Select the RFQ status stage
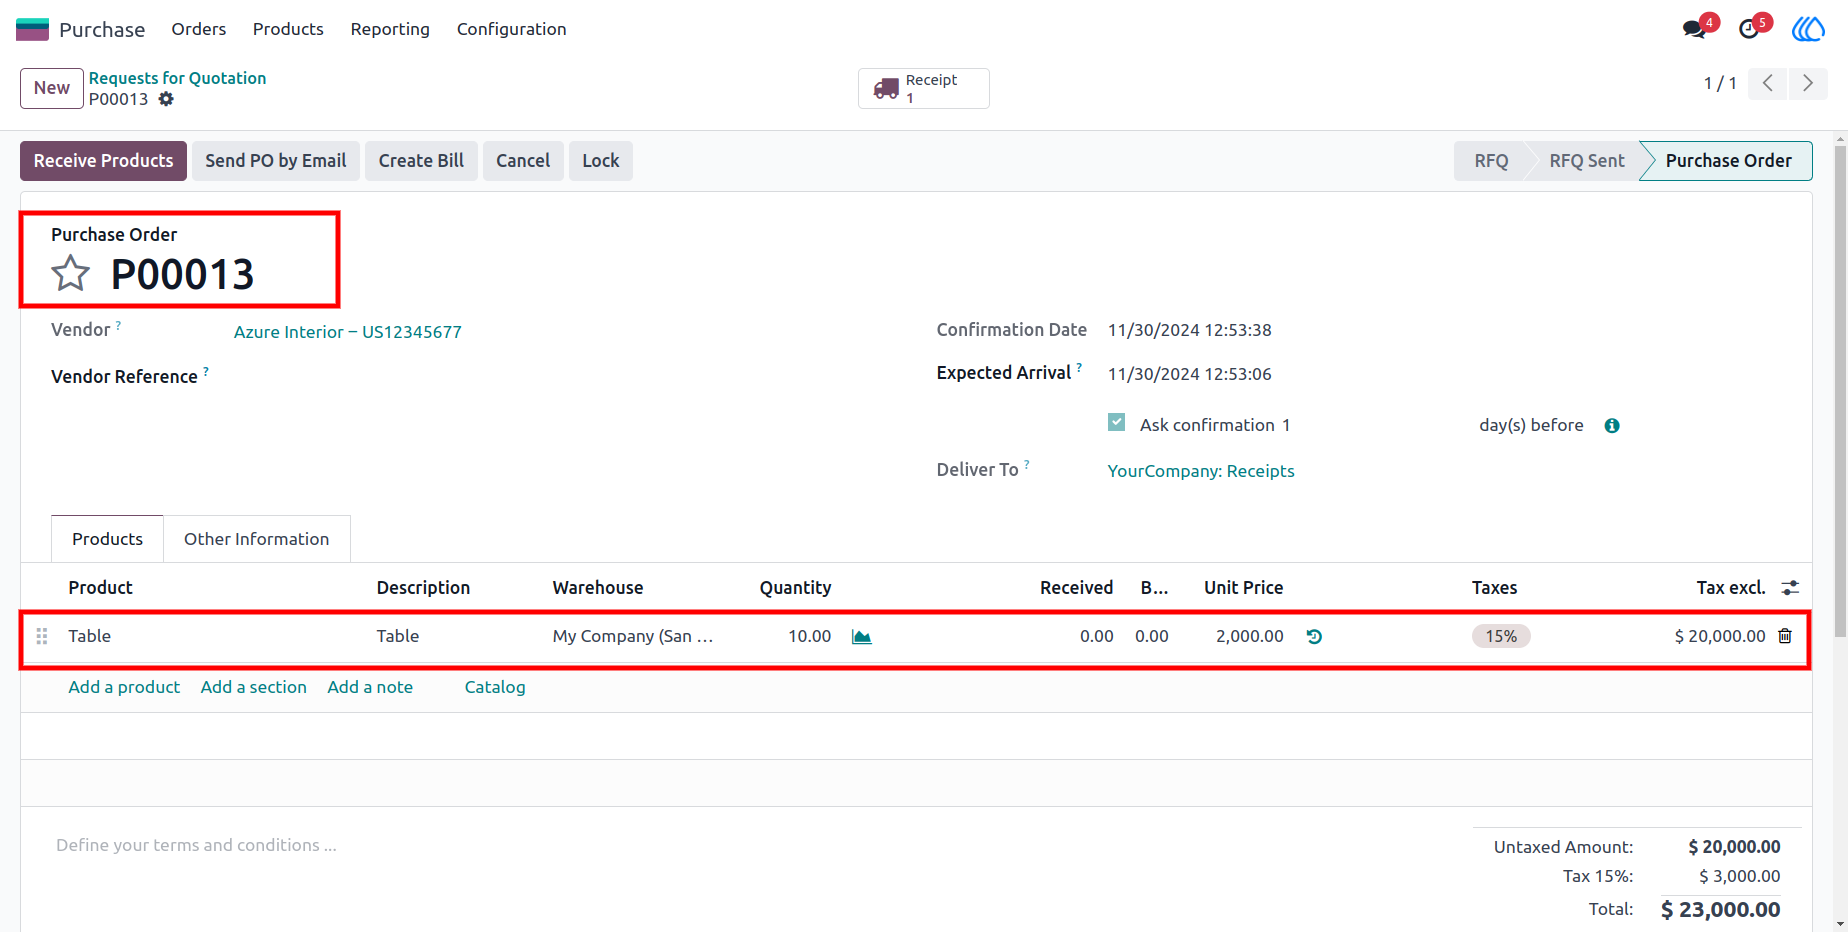The image size is (1848, 932). tap(1491, 161)
